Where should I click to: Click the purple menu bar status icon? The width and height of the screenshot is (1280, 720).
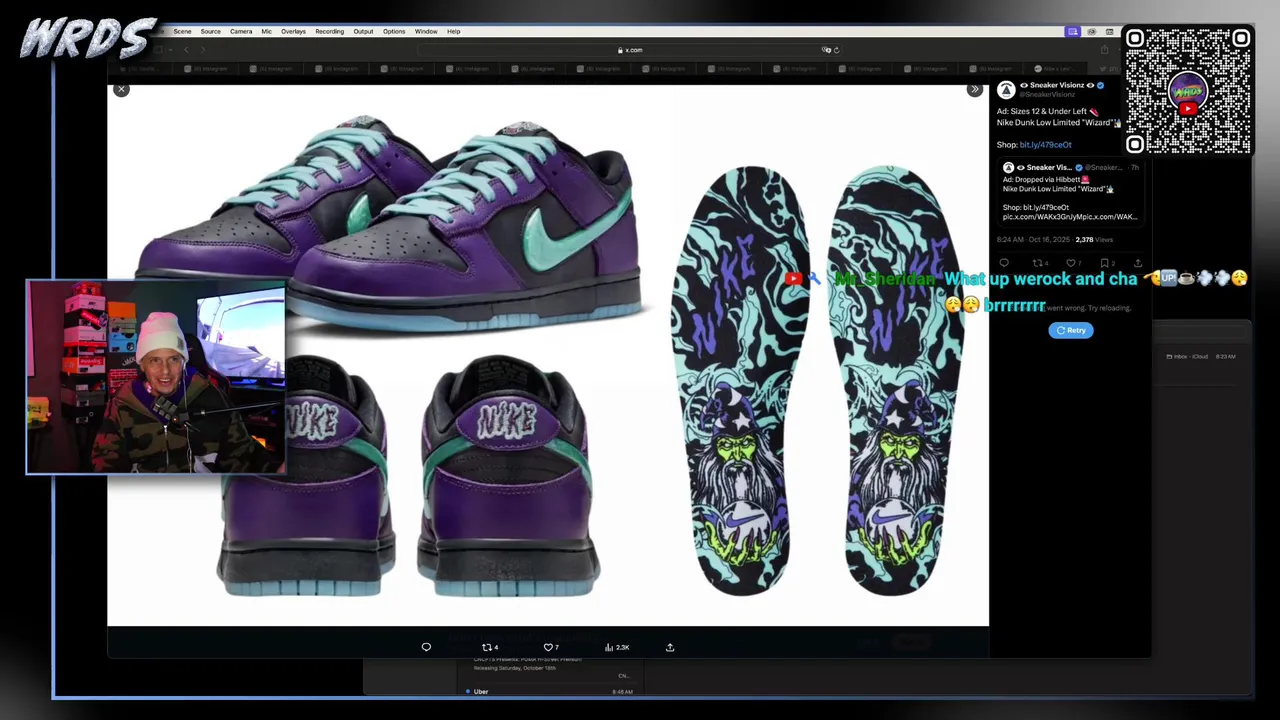point(1072,31)
